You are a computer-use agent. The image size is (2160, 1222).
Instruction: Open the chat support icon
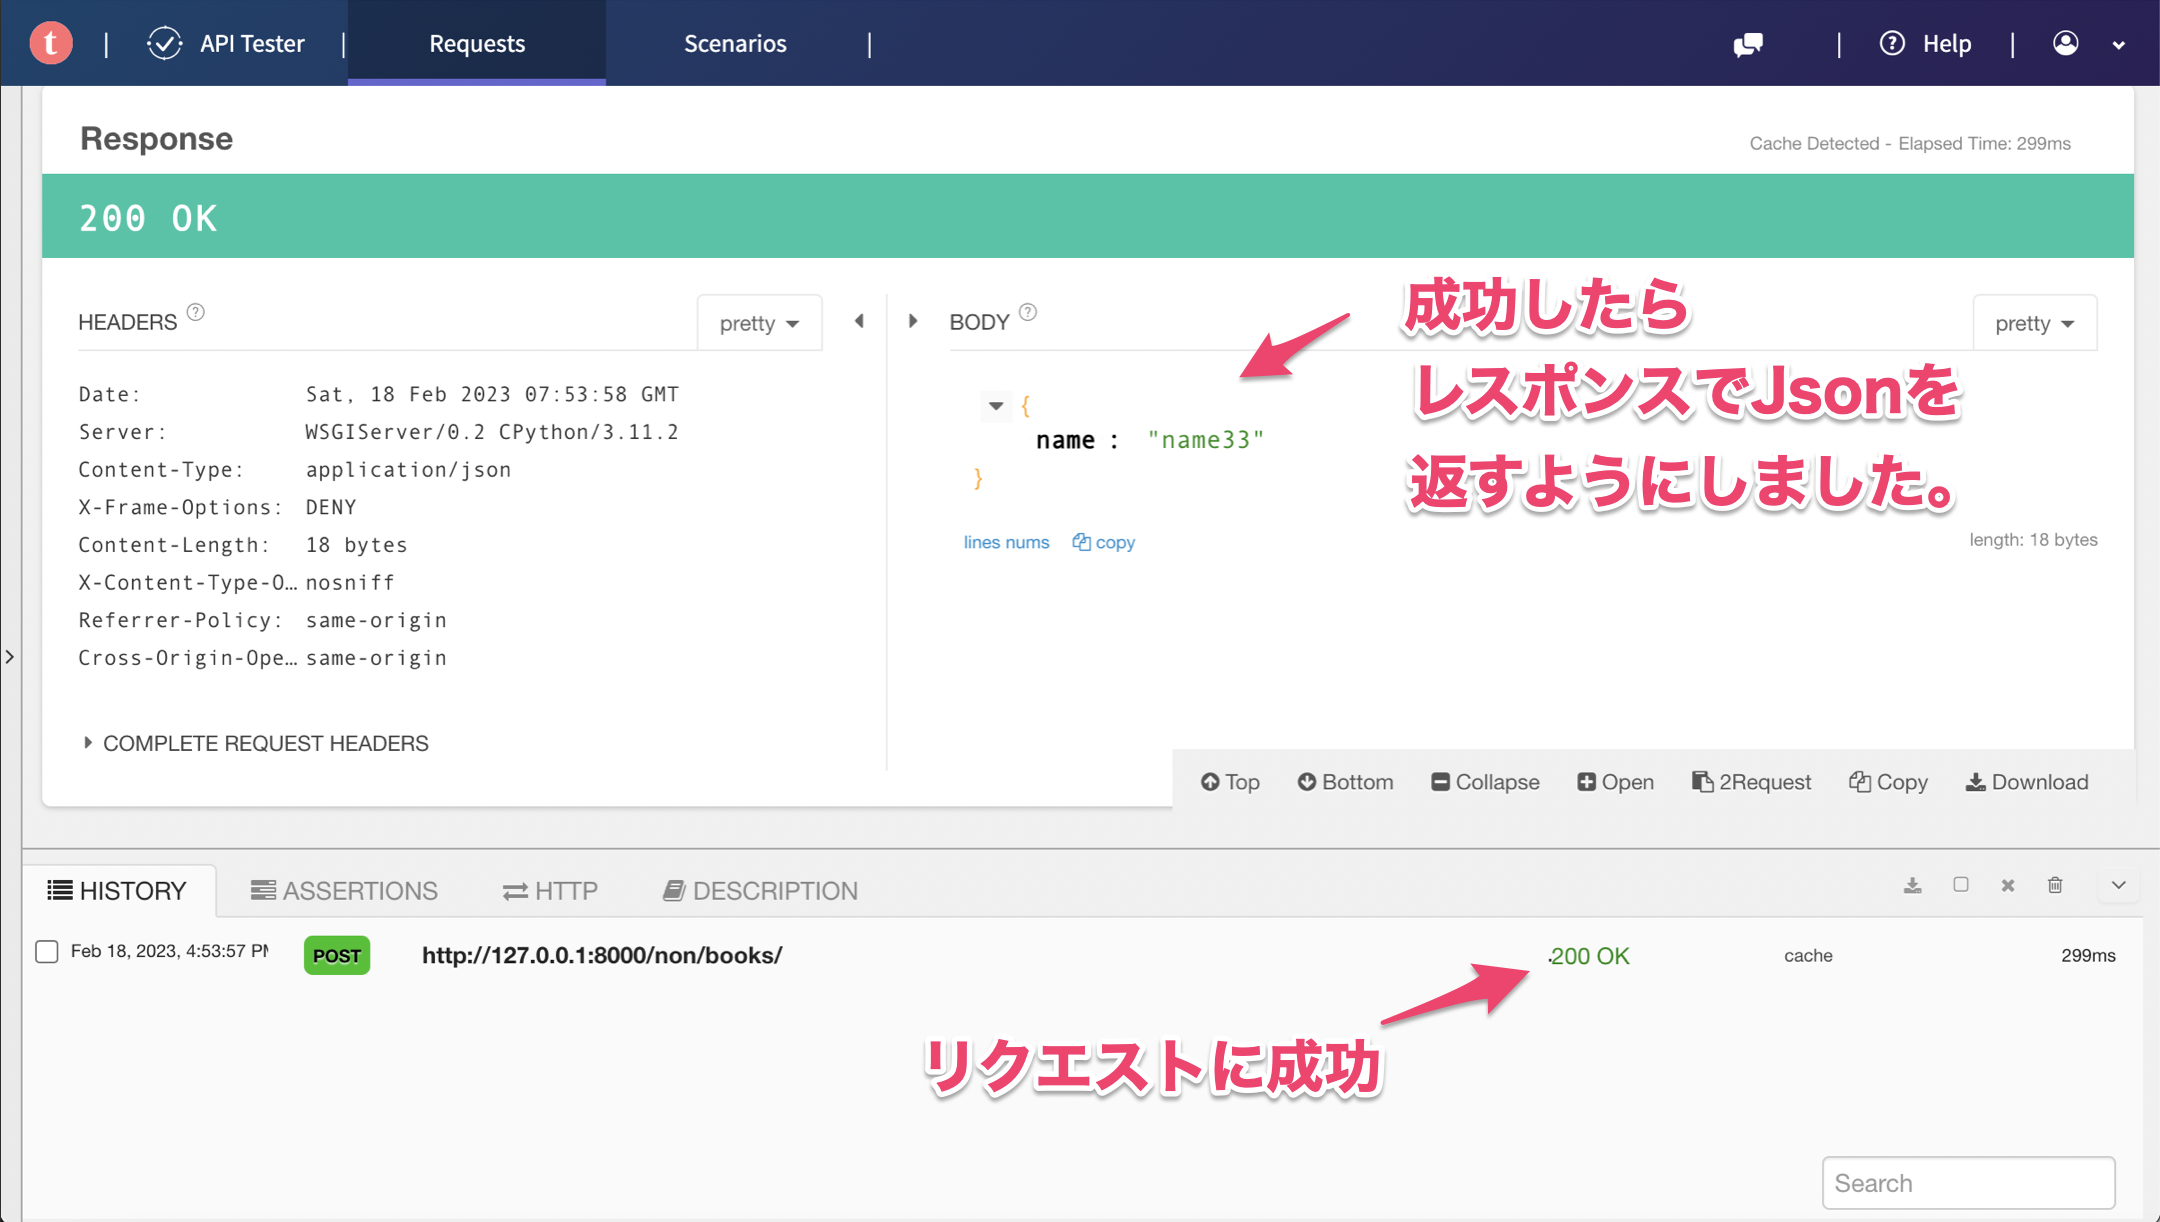point(1748,43)
